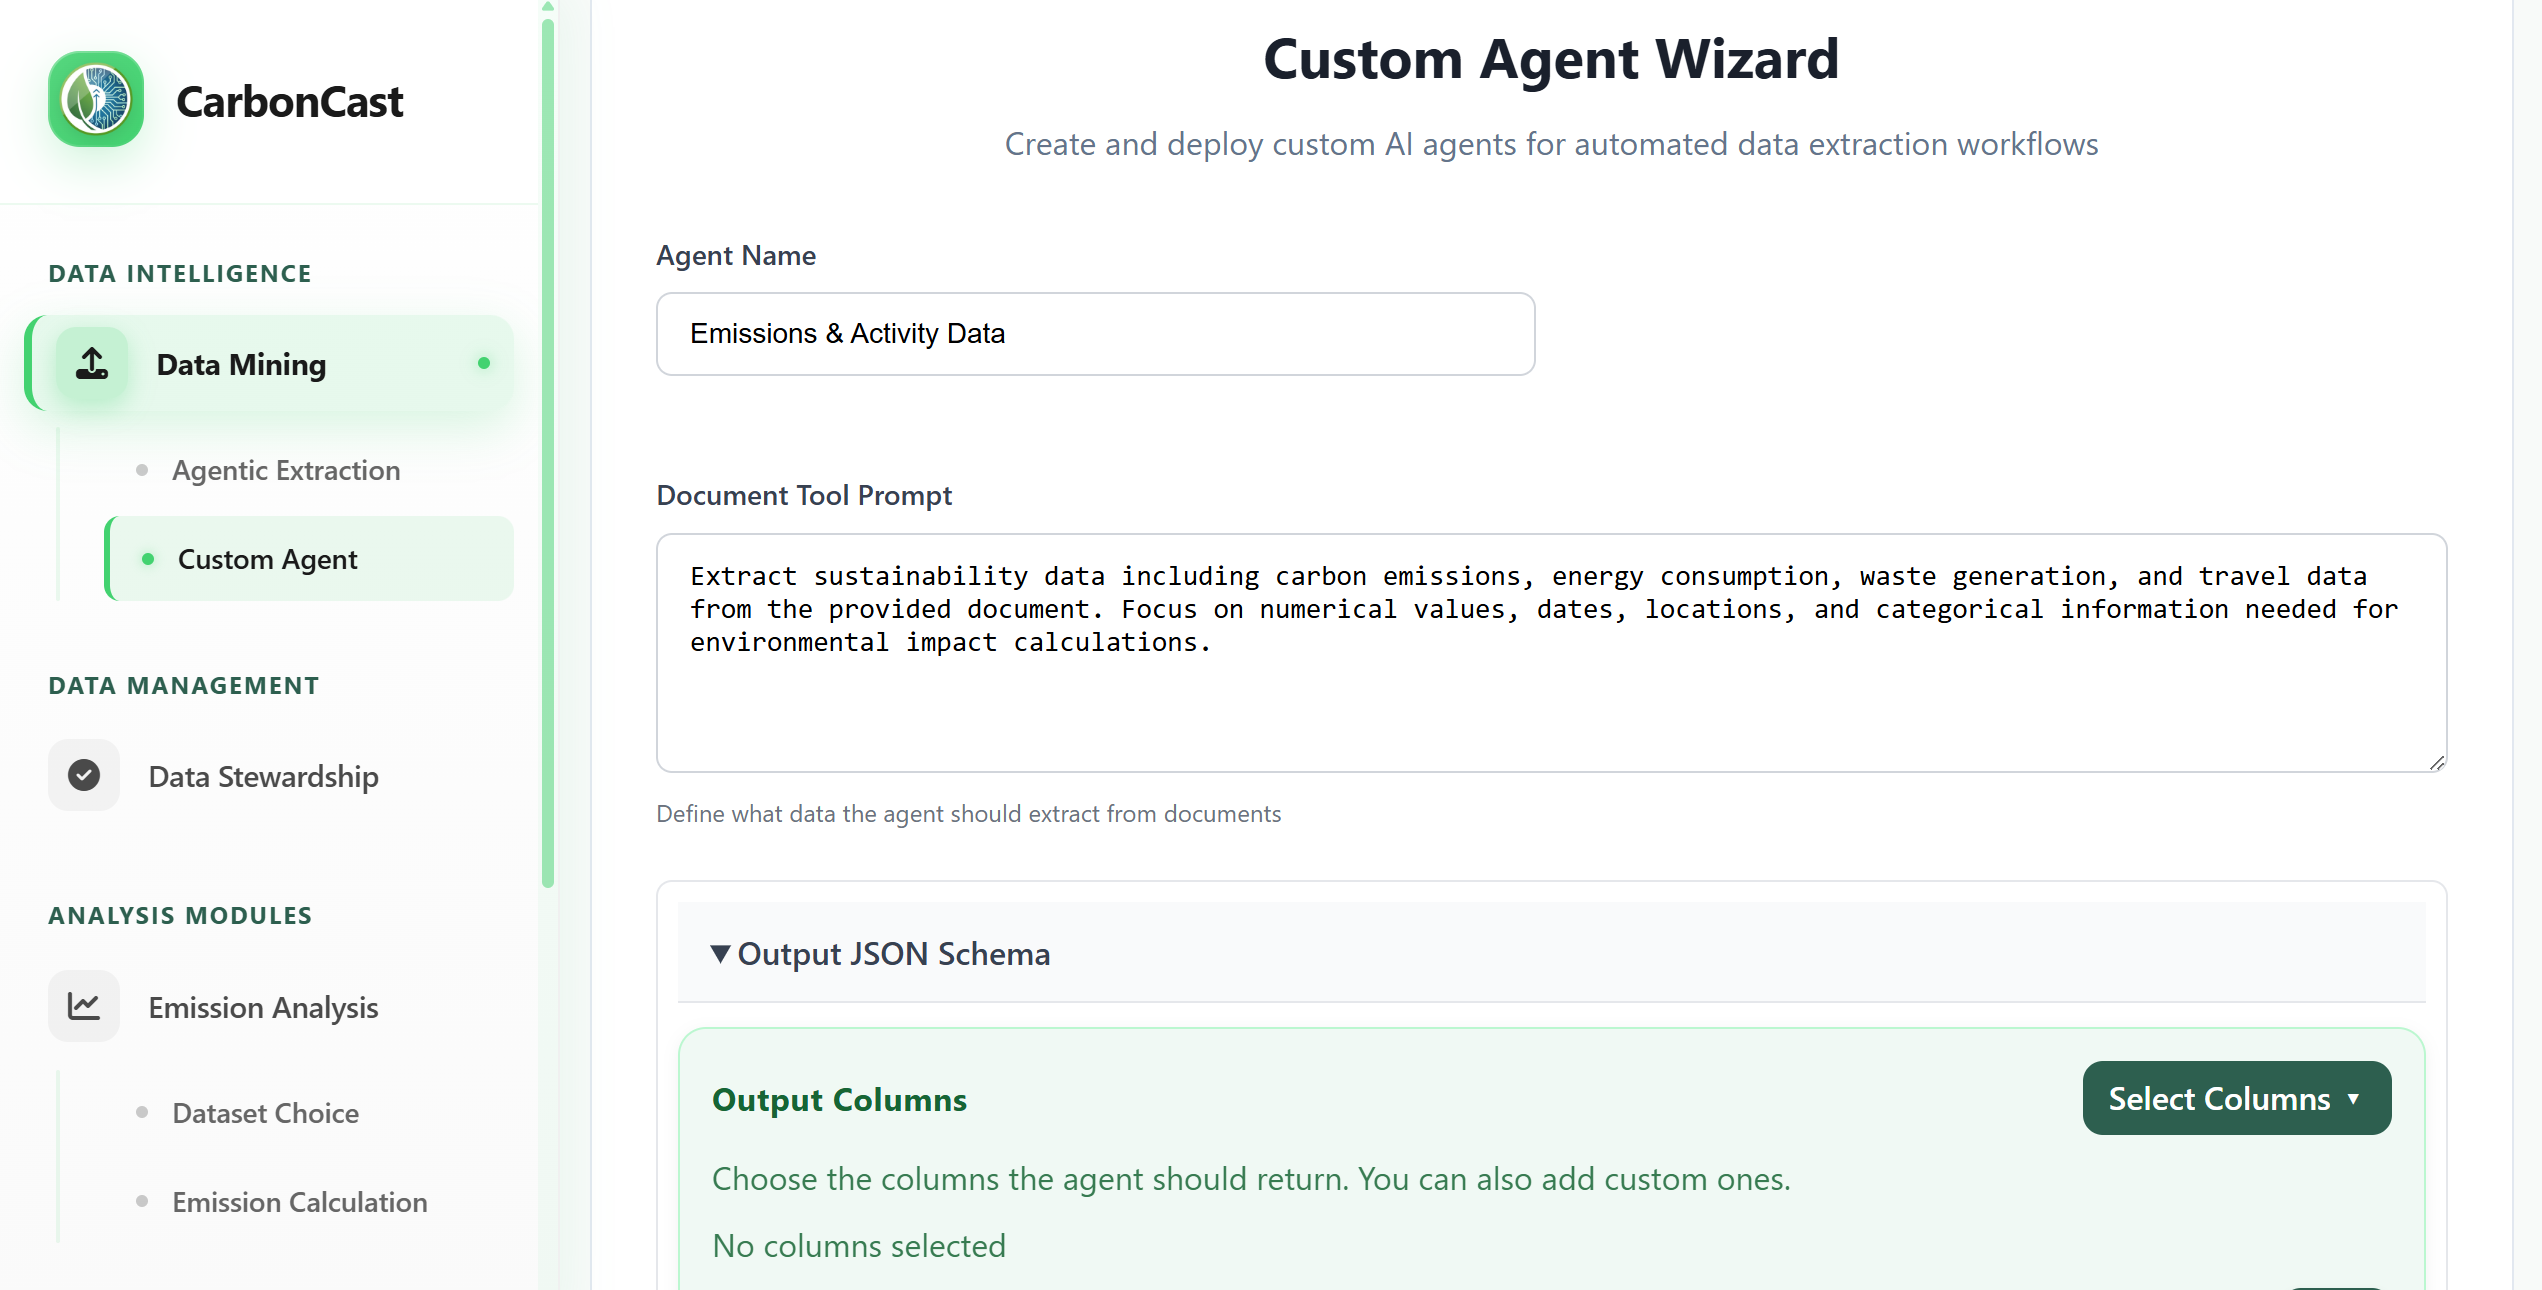Go to the Emission Calculation page
This screenshot has width=2542, height=1290.
[x=299, y=1202]
